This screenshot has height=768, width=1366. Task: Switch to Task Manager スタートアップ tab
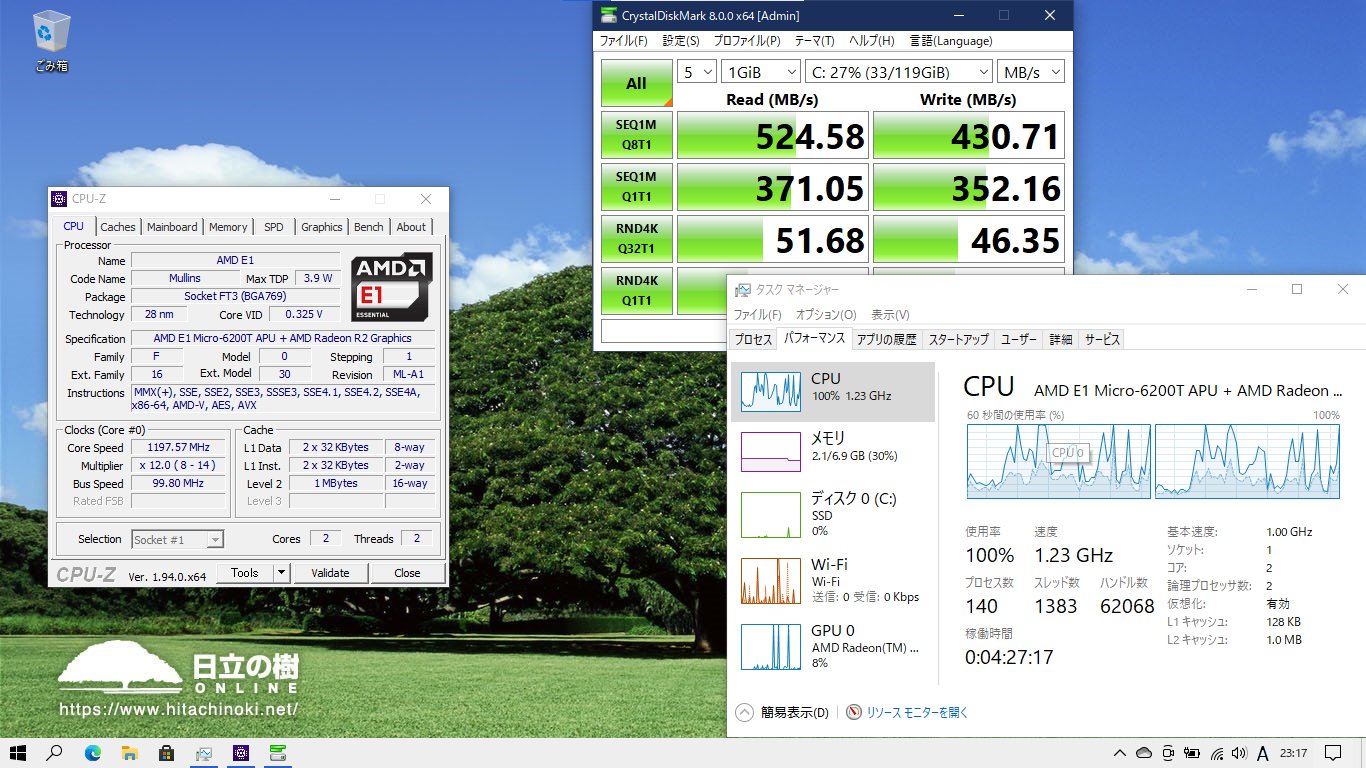(x=958, y=340)
